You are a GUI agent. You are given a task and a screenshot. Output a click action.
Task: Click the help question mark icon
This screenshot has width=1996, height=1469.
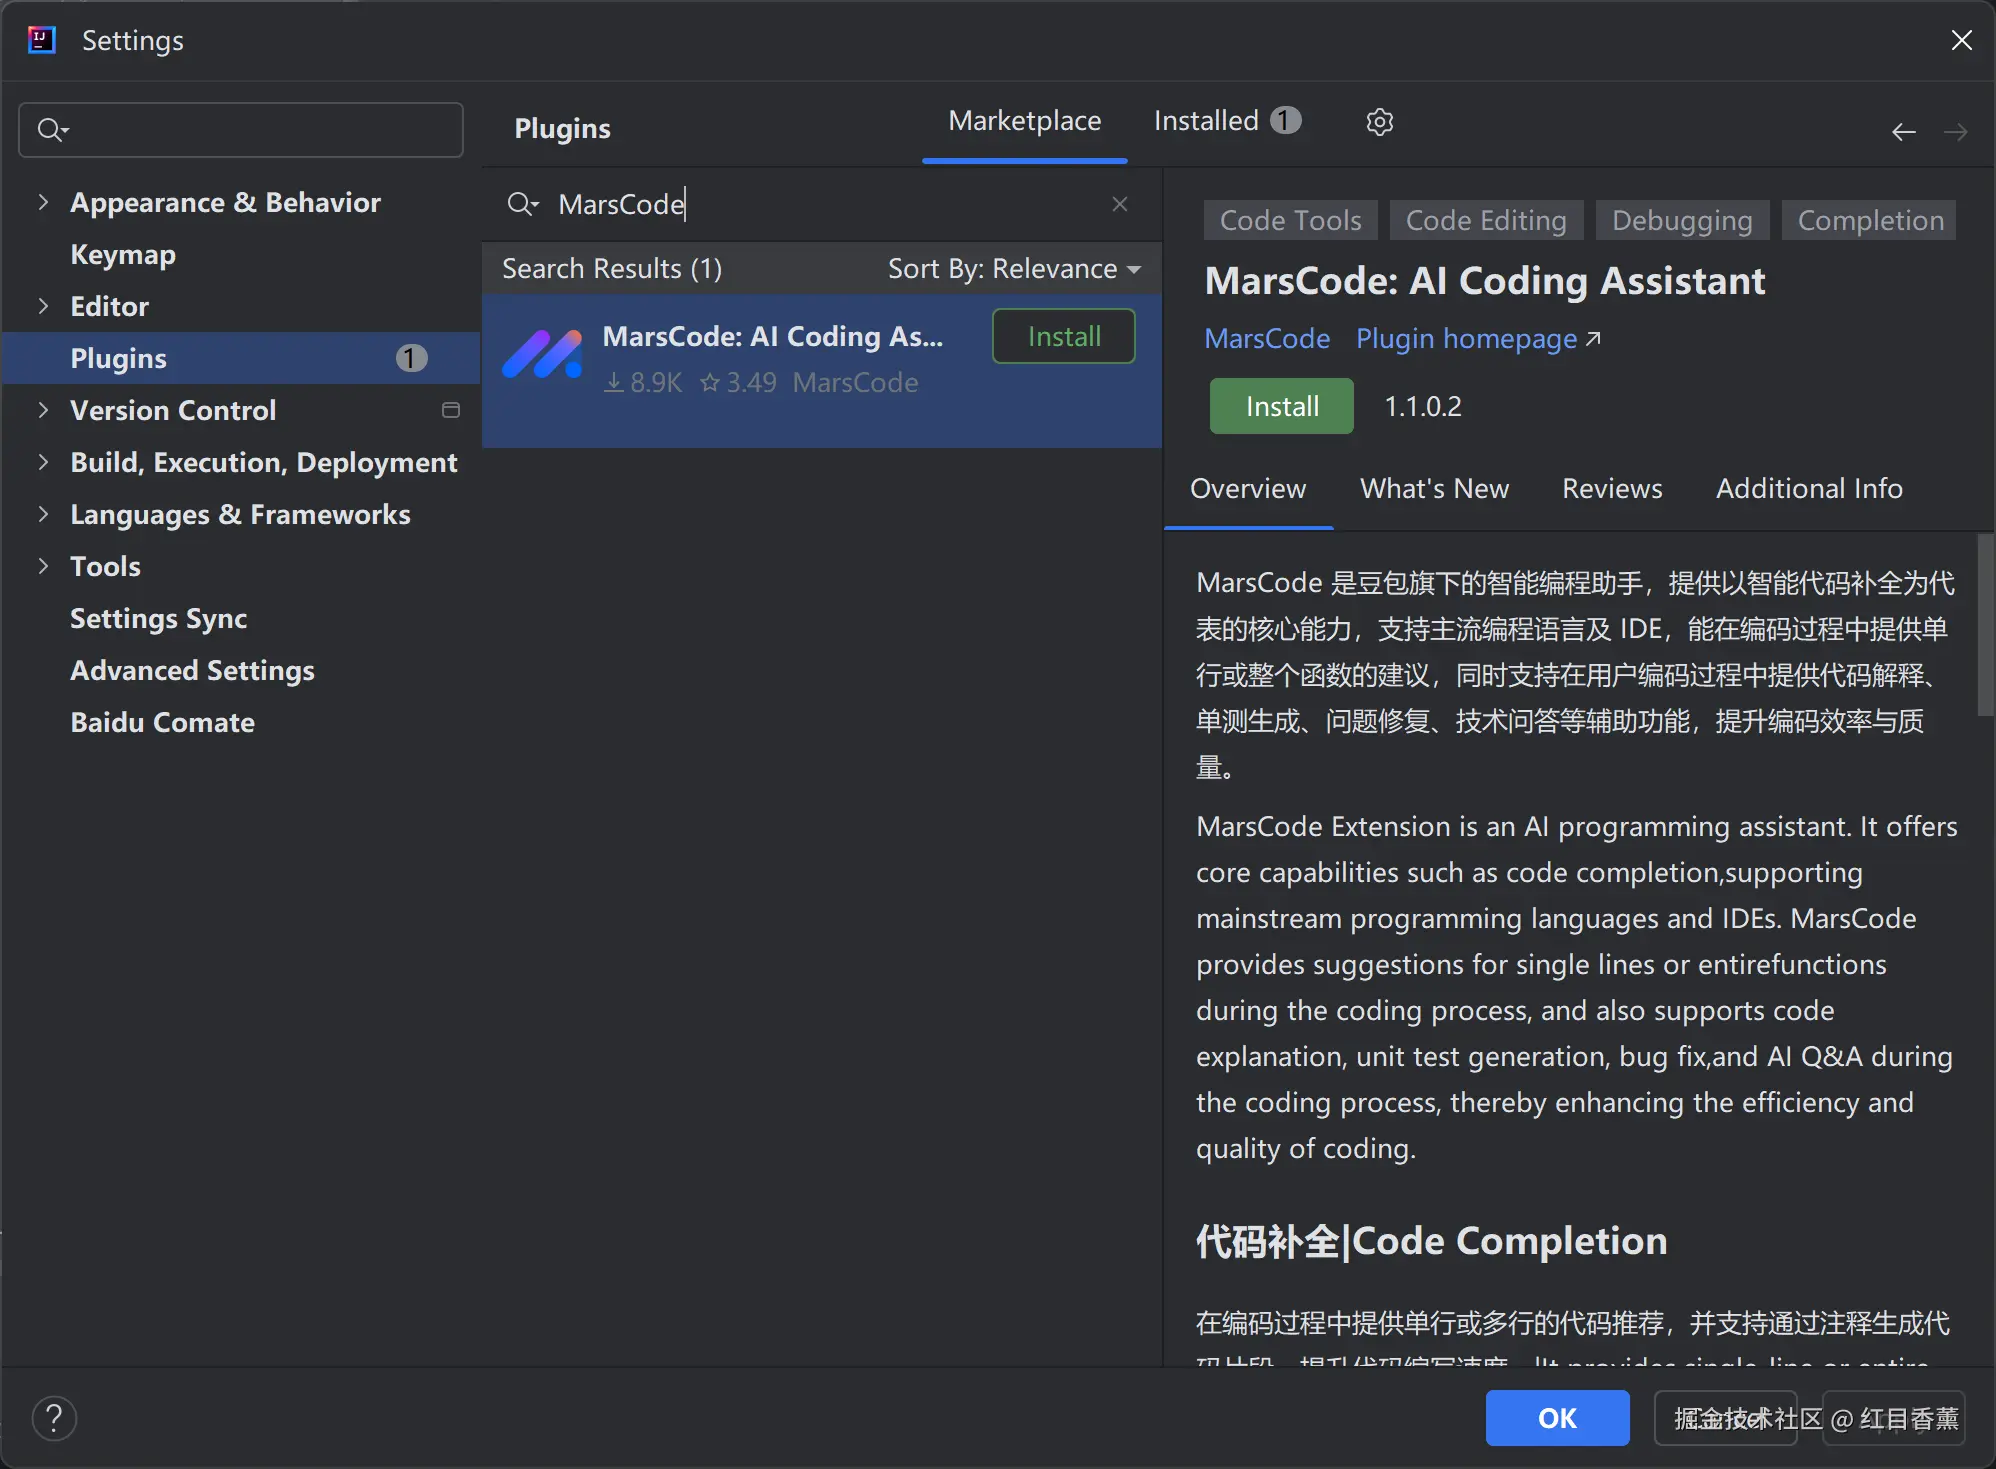(x=54, y=1417)
